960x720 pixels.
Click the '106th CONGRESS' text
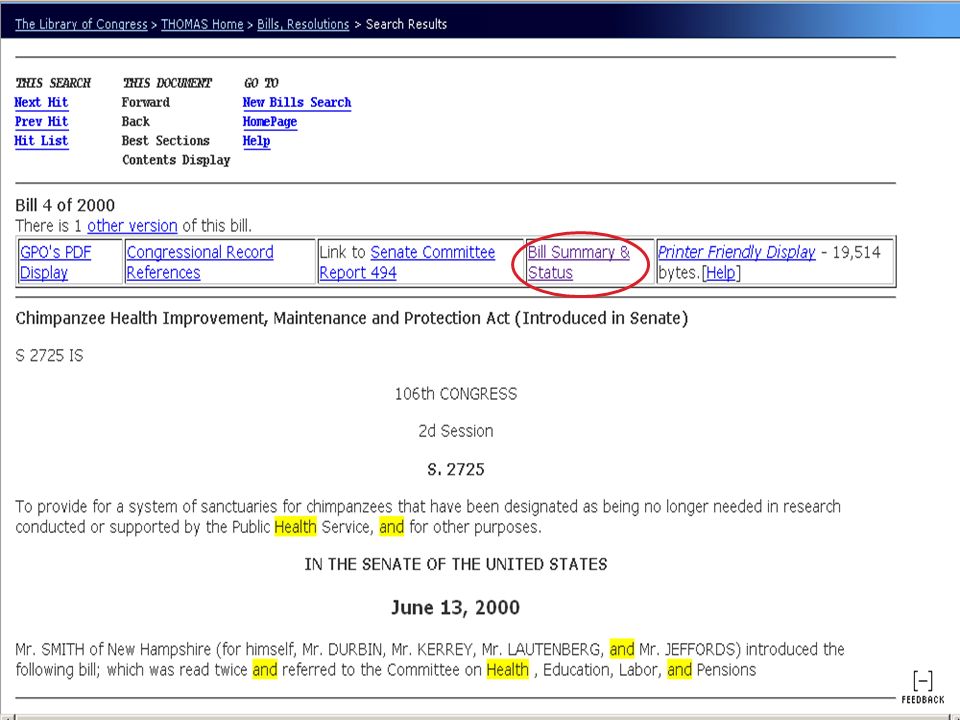pyautogui.click(x=456, y=394)
